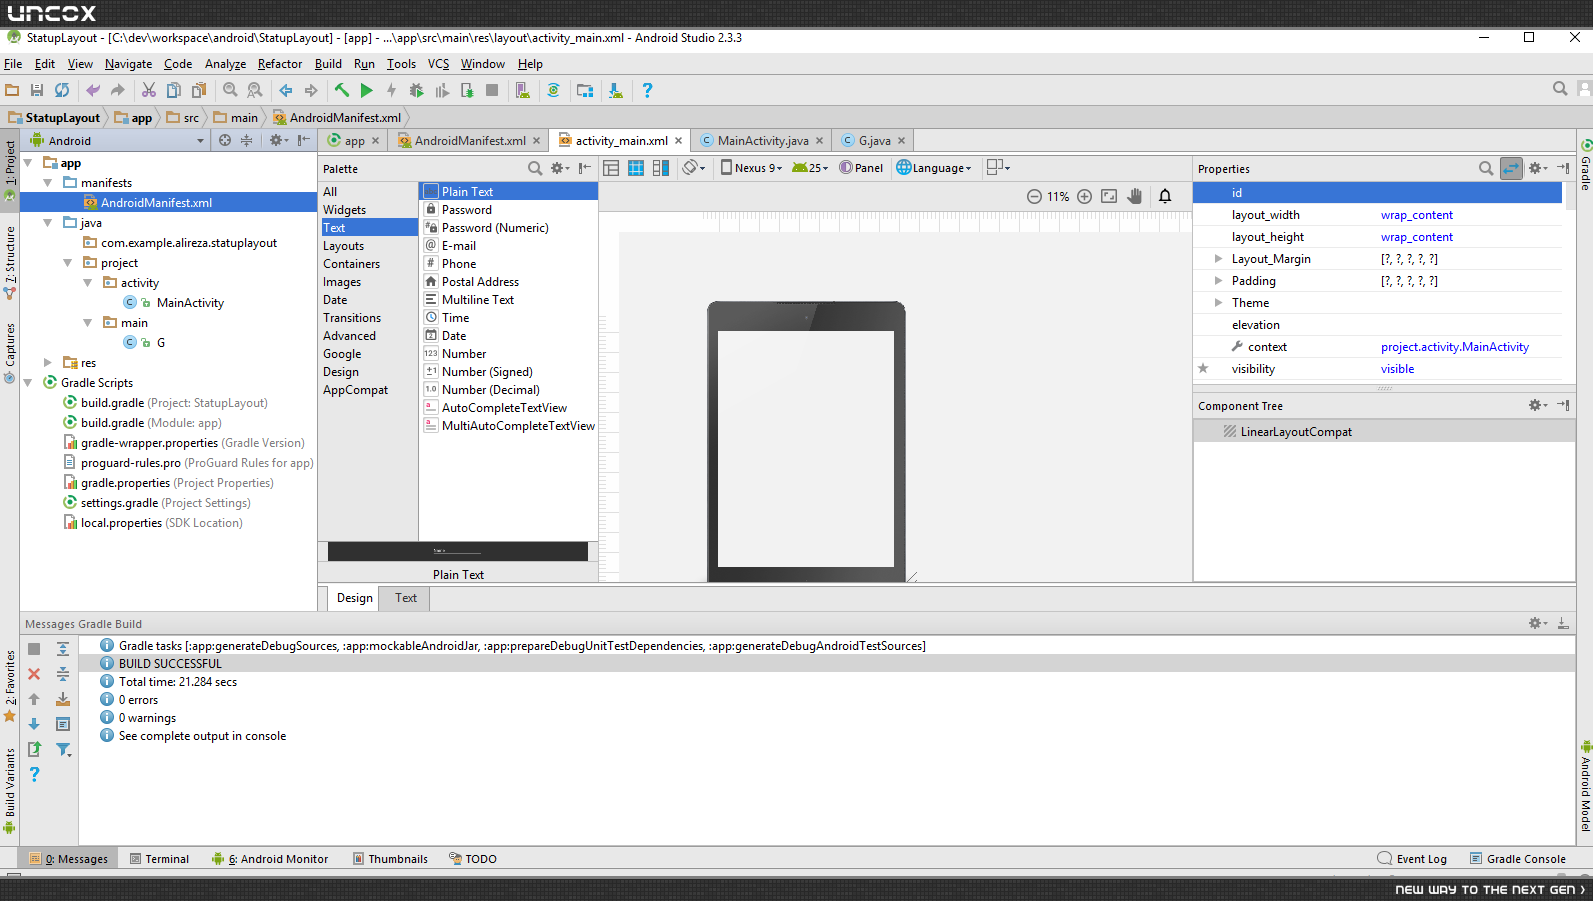Open the Build menu
Viewport: 1593px width, 901px height.
[328, 64]
